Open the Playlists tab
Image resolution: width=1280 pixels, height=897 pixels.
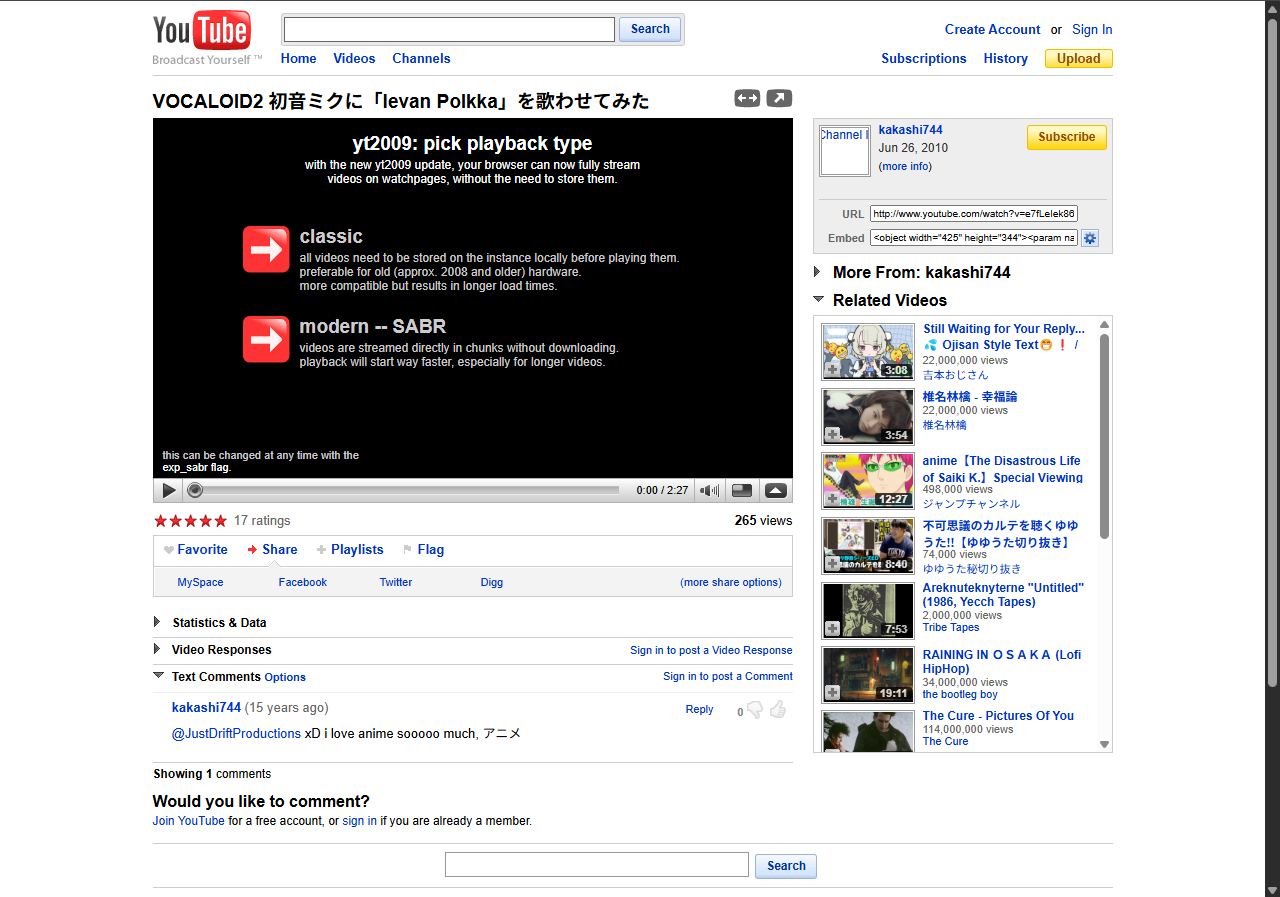tap(357, 549)
